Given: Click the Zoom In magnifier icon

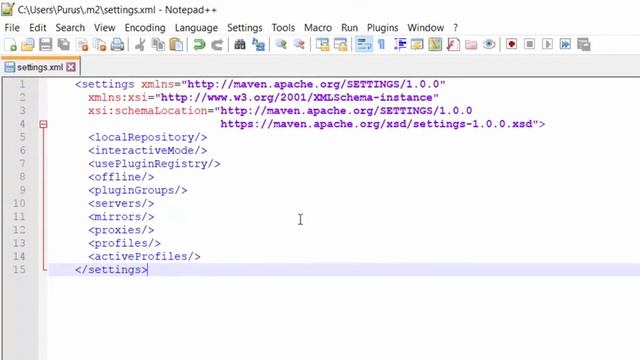Looking at the screenshot, I should click(281, 44).
